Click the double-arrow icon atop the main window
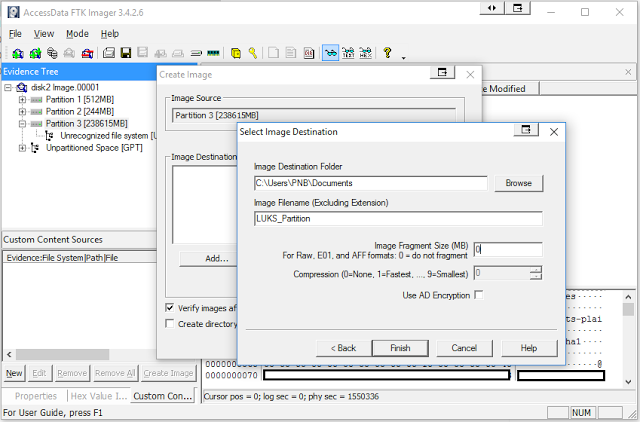Viewport: 640px width, 422px height. [492, 8]
